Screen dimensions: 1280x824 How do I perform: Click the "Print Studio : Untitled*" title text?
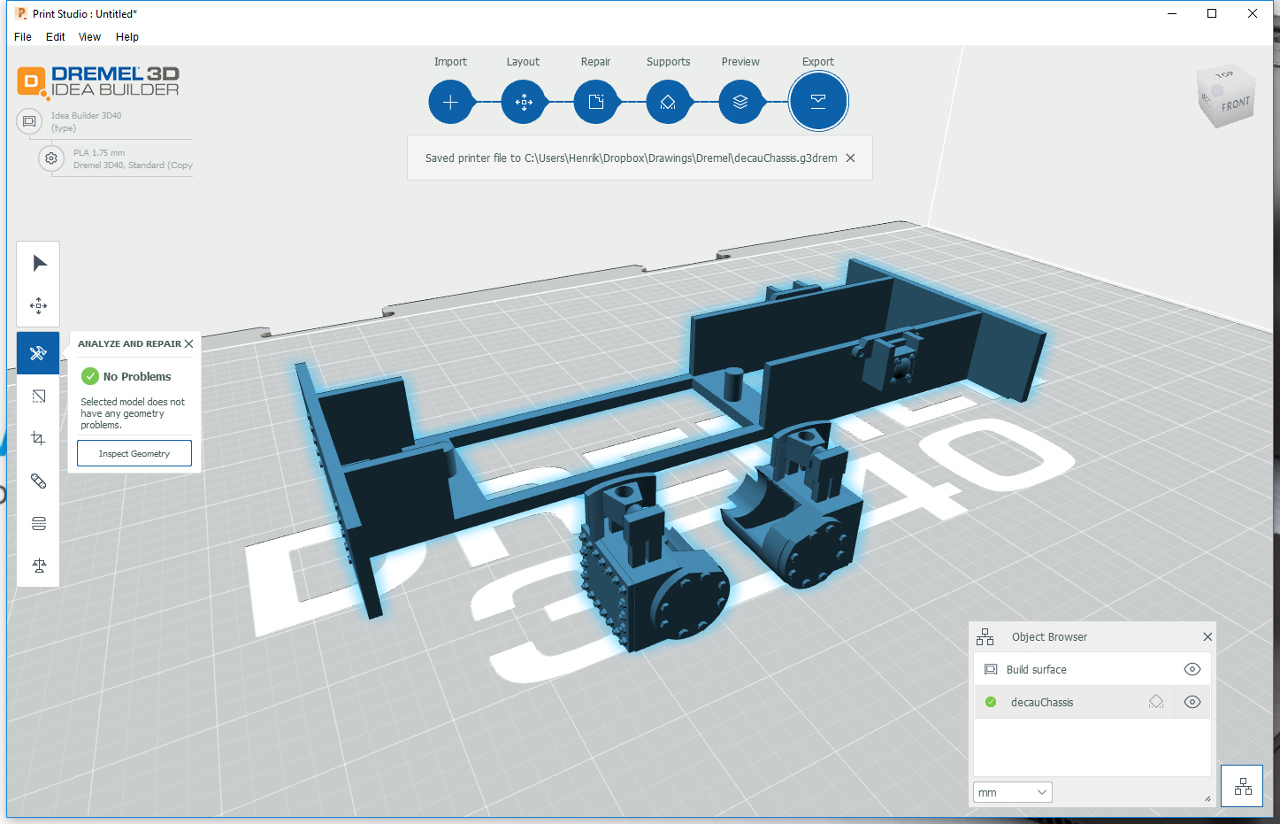84,14
